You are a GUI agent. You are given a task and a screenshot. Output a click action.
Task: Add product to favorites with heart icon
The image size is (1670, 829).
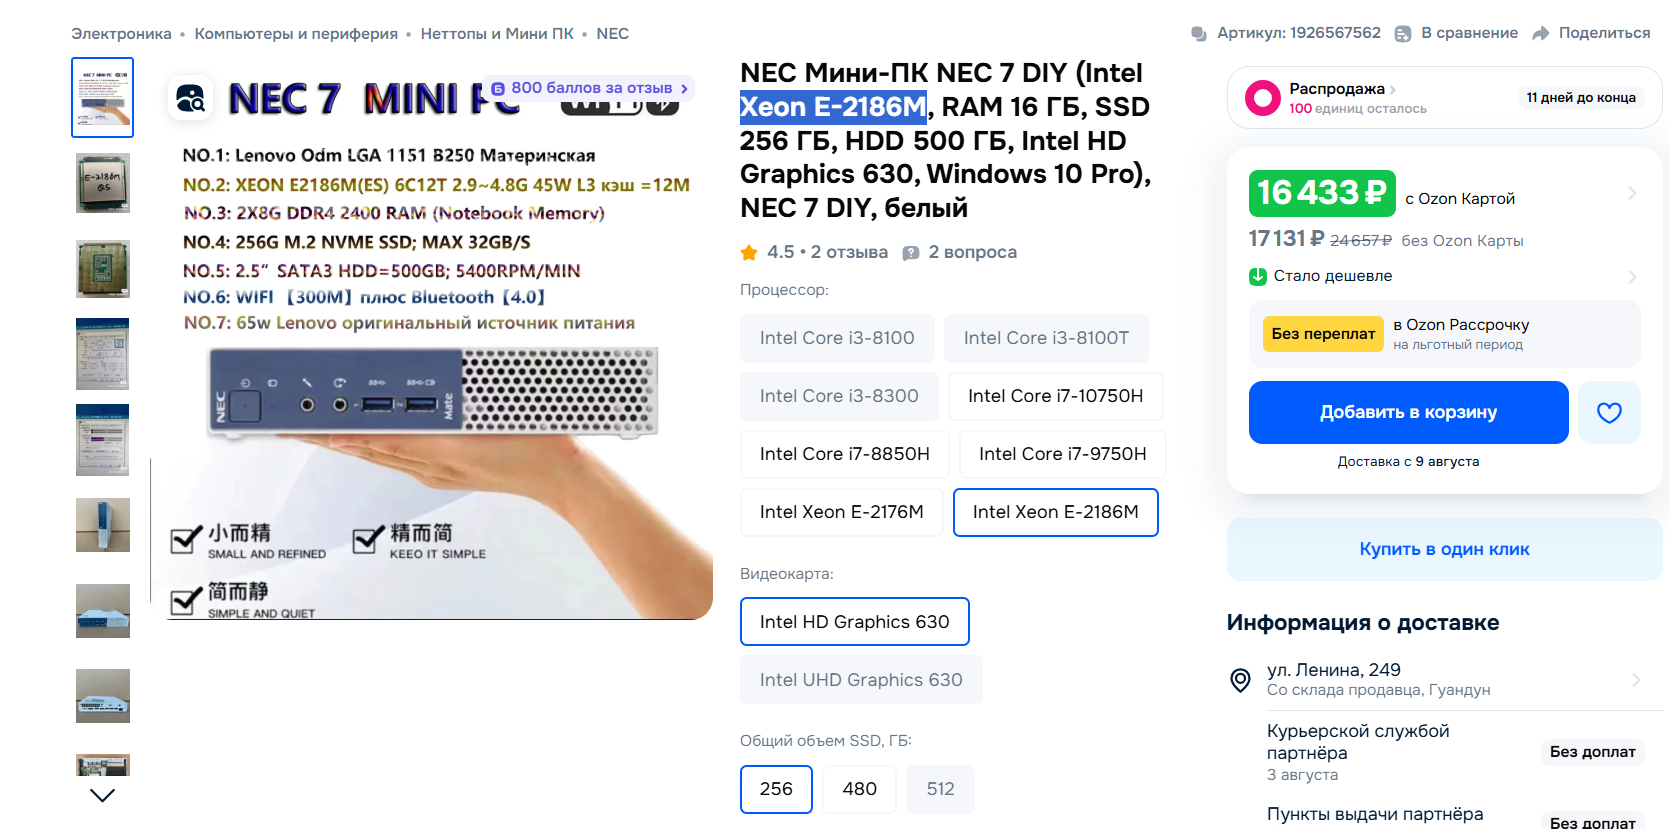[x=1609, y=412]
